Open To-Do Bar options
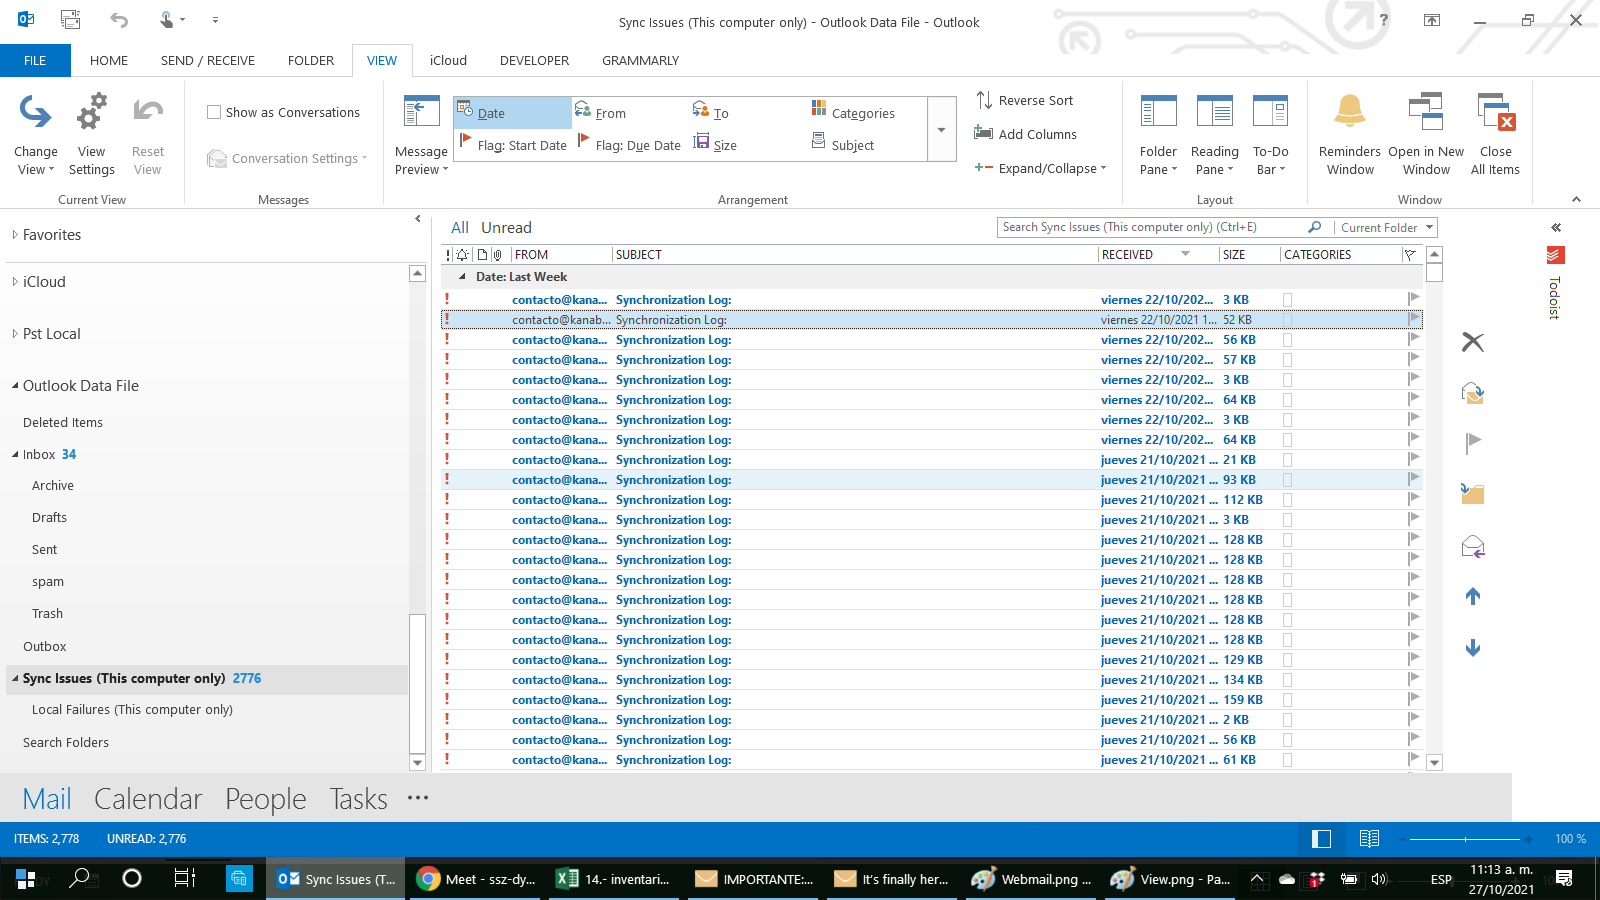The width and height of the screenshot is (1600, 900). click(1270, 135)
